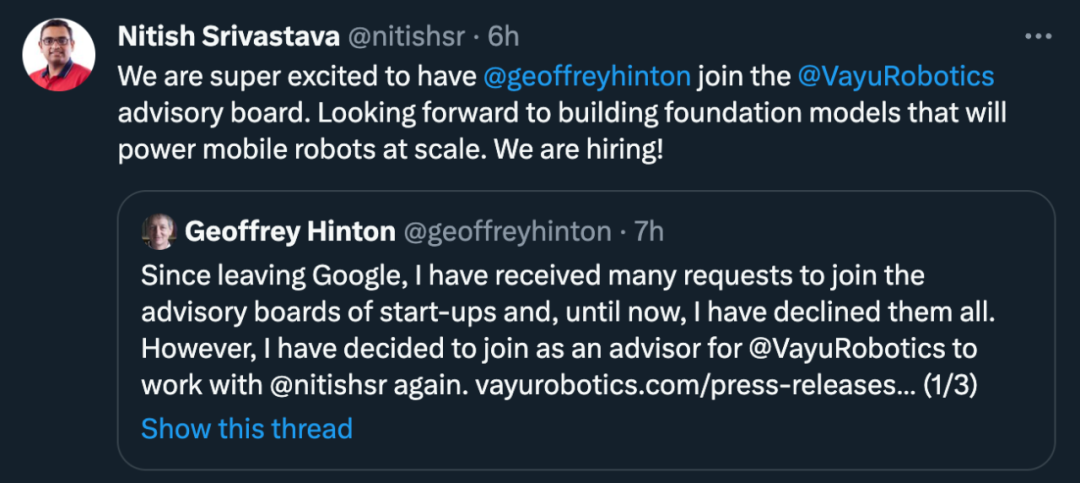Click the Nitish Srivastava display name
This screenshot has width=1080, height=483.
228,37
